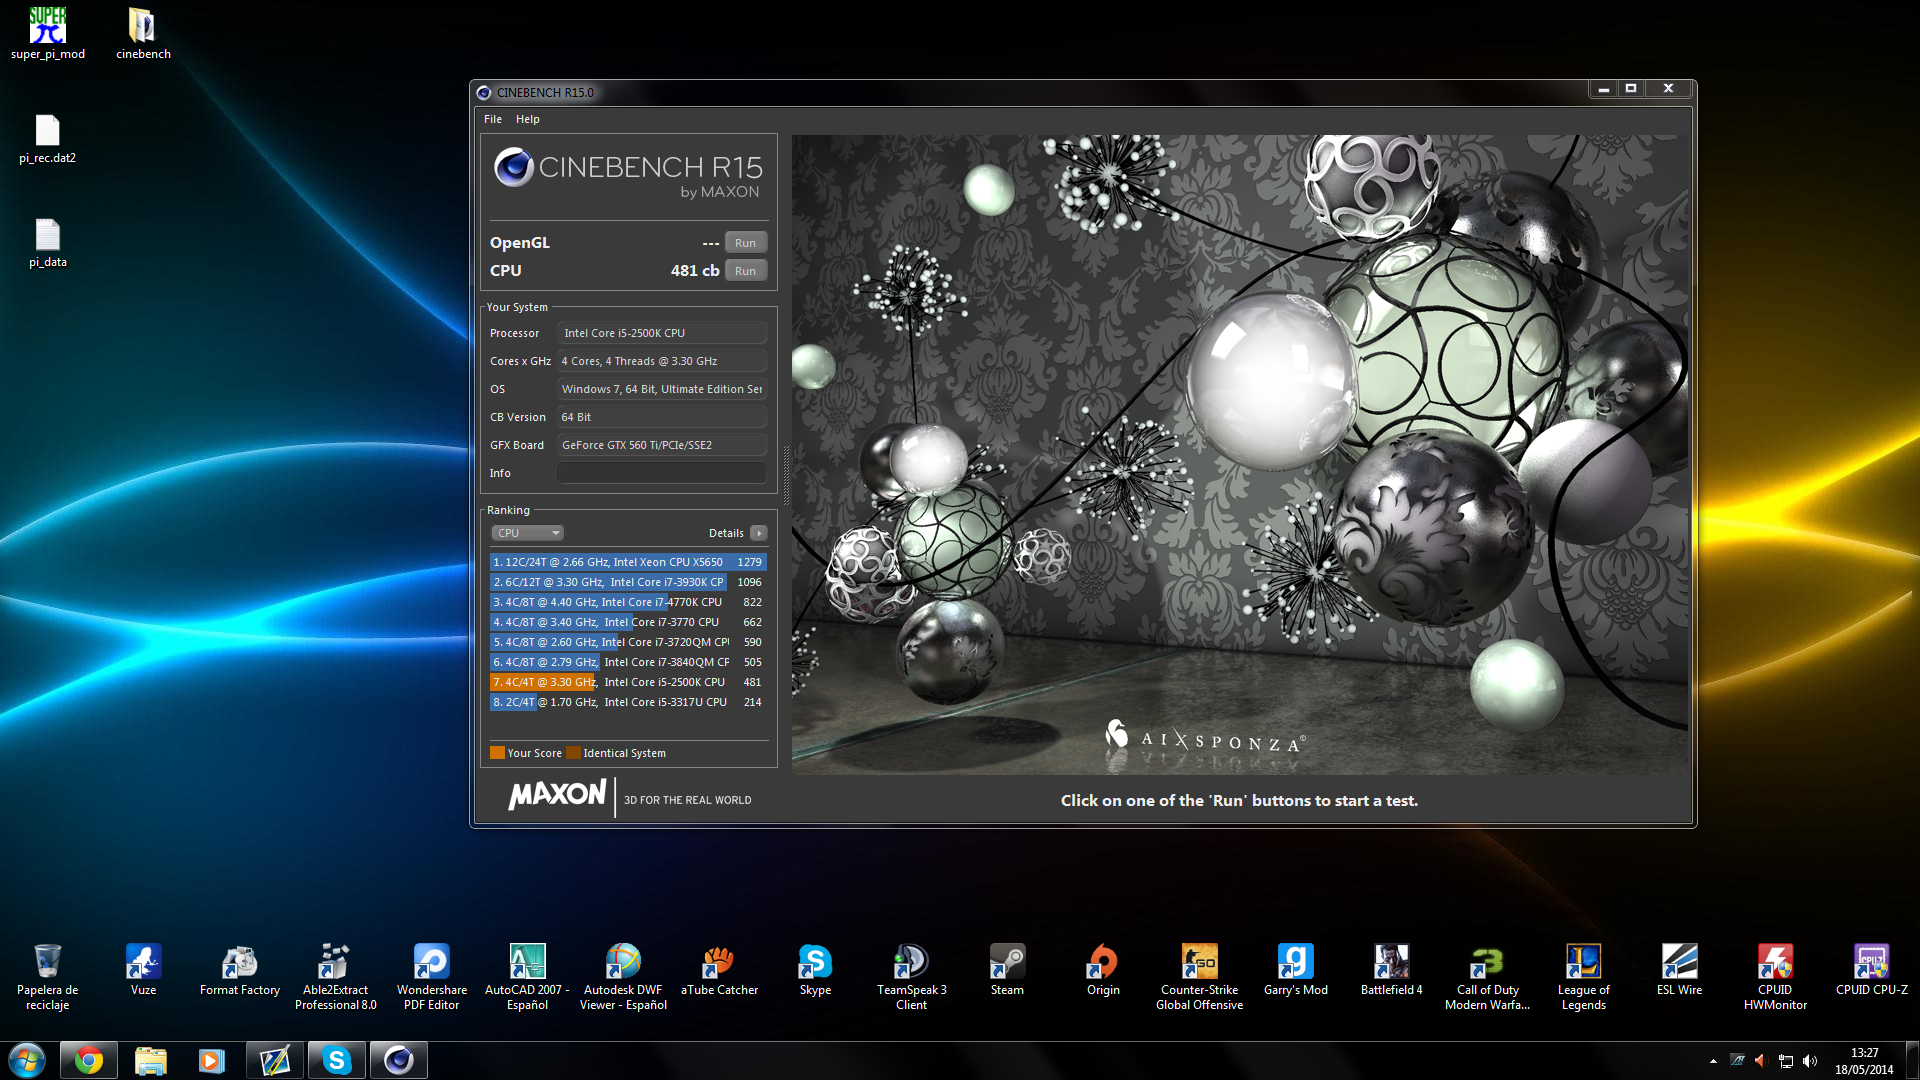Screen dimensions: 1920x1080
Task: Click the Cinebench taskbar button
Action: 398,1060
